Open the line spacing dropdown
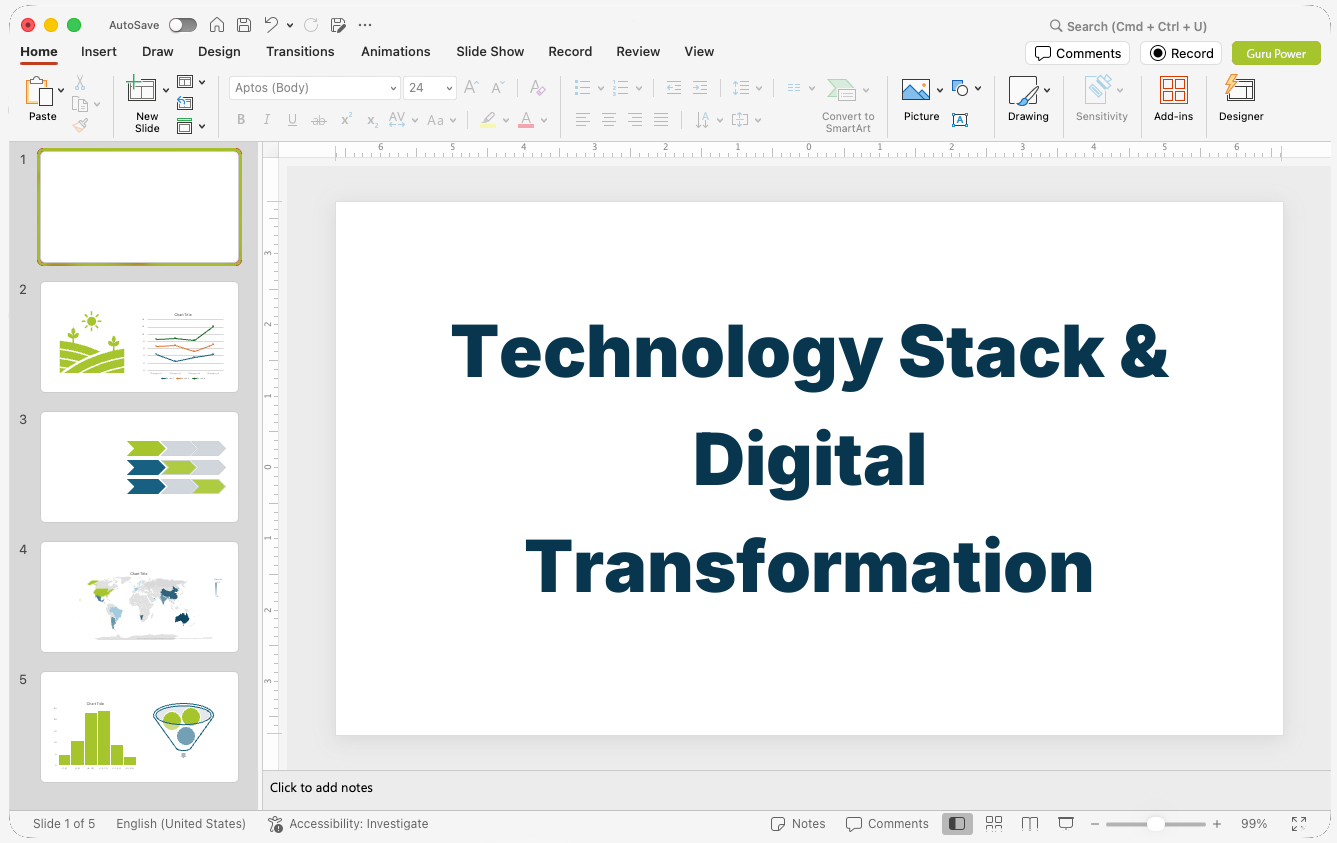The width and height of the screenshot is (1337, 843). (x=747, y=88)
